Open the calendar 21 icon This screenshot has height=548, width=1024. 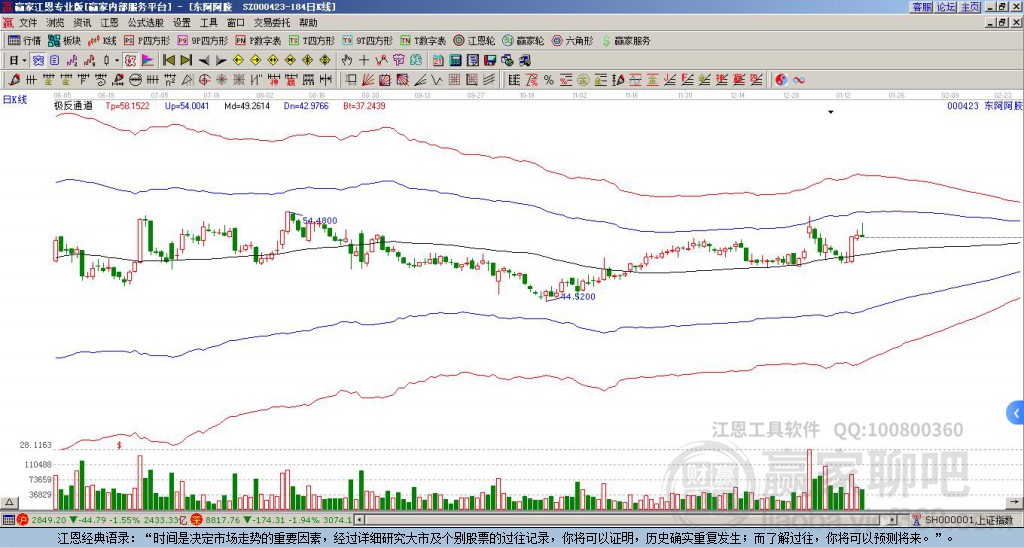[438, 60]
